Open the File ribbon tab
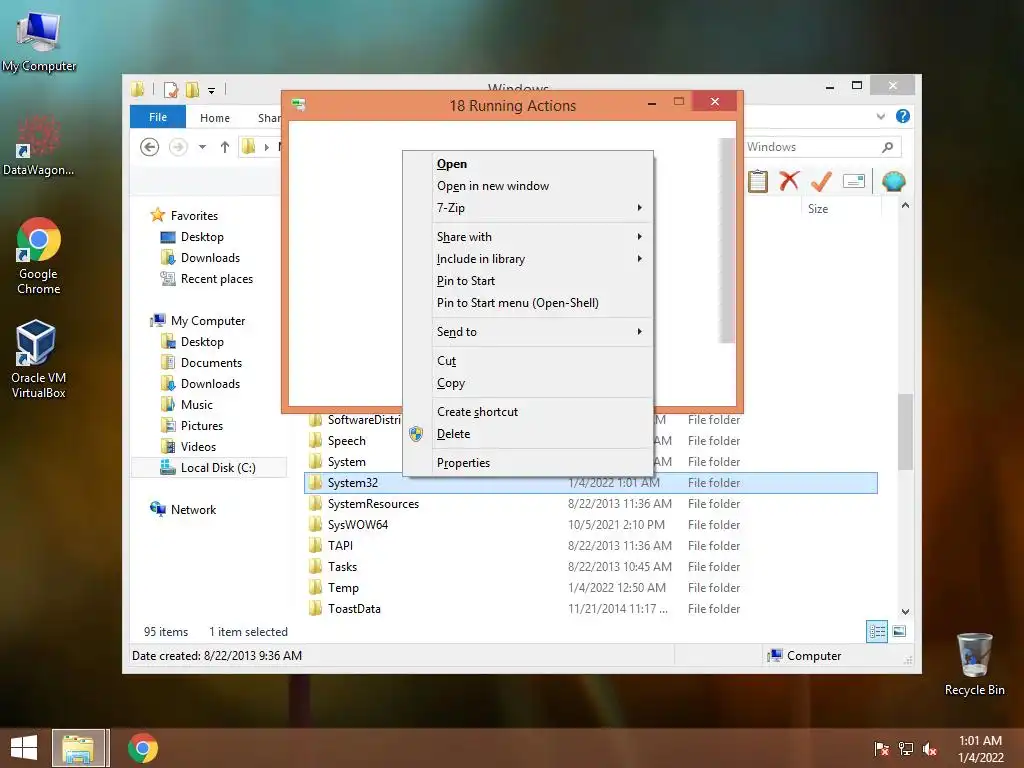The height and width of the screenshot is (768, 1024). click(x=157, y=117)
